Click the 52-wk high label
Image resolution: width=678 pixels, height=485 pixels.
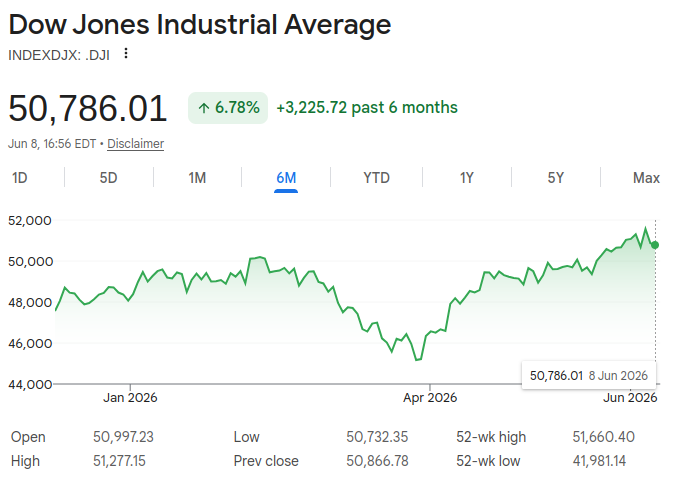pos(491,437)
